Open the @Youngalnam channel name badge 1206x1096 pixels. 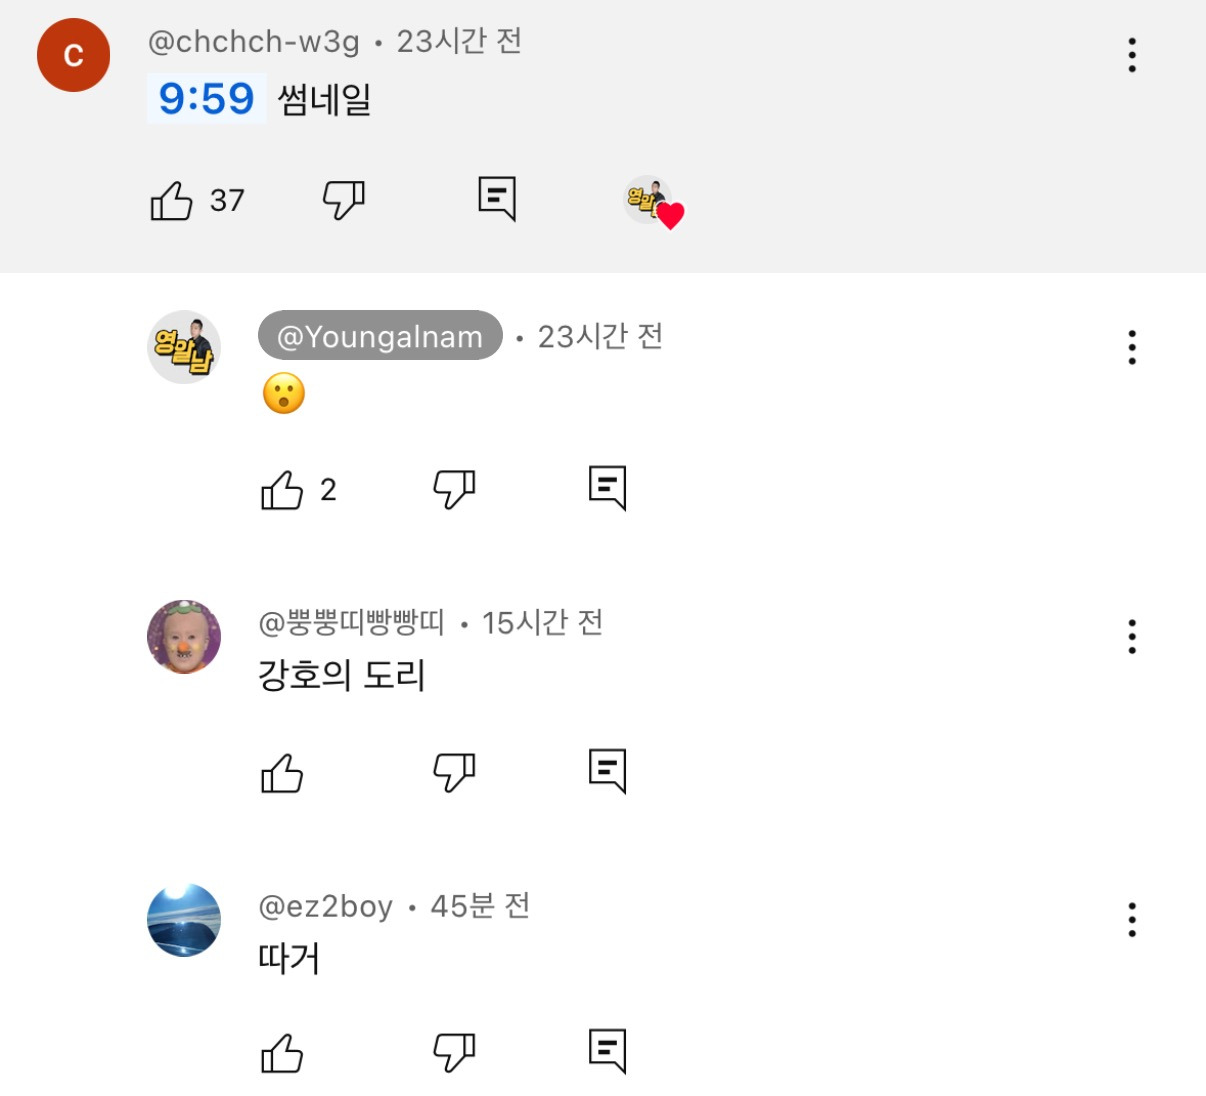[x=380, y=336]
